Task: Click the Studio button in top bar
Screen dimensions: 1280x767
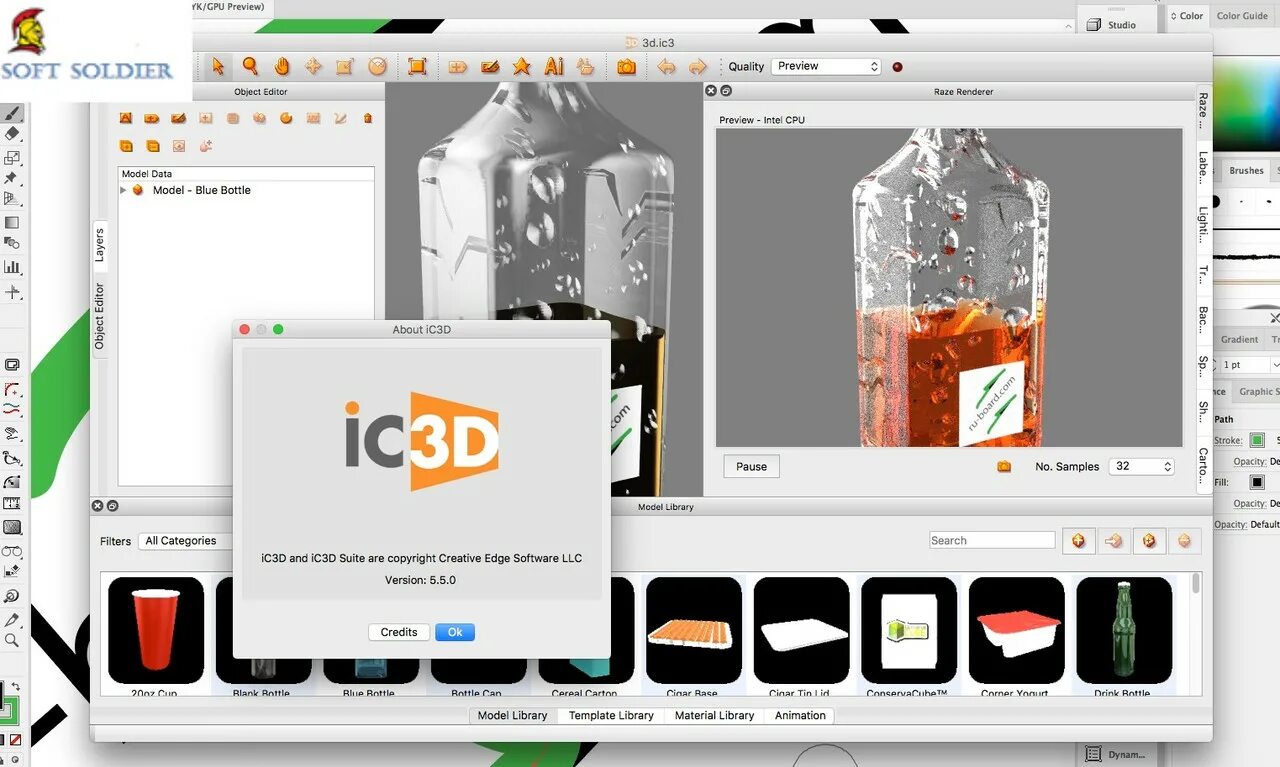Action: (x=1114, y=24)
